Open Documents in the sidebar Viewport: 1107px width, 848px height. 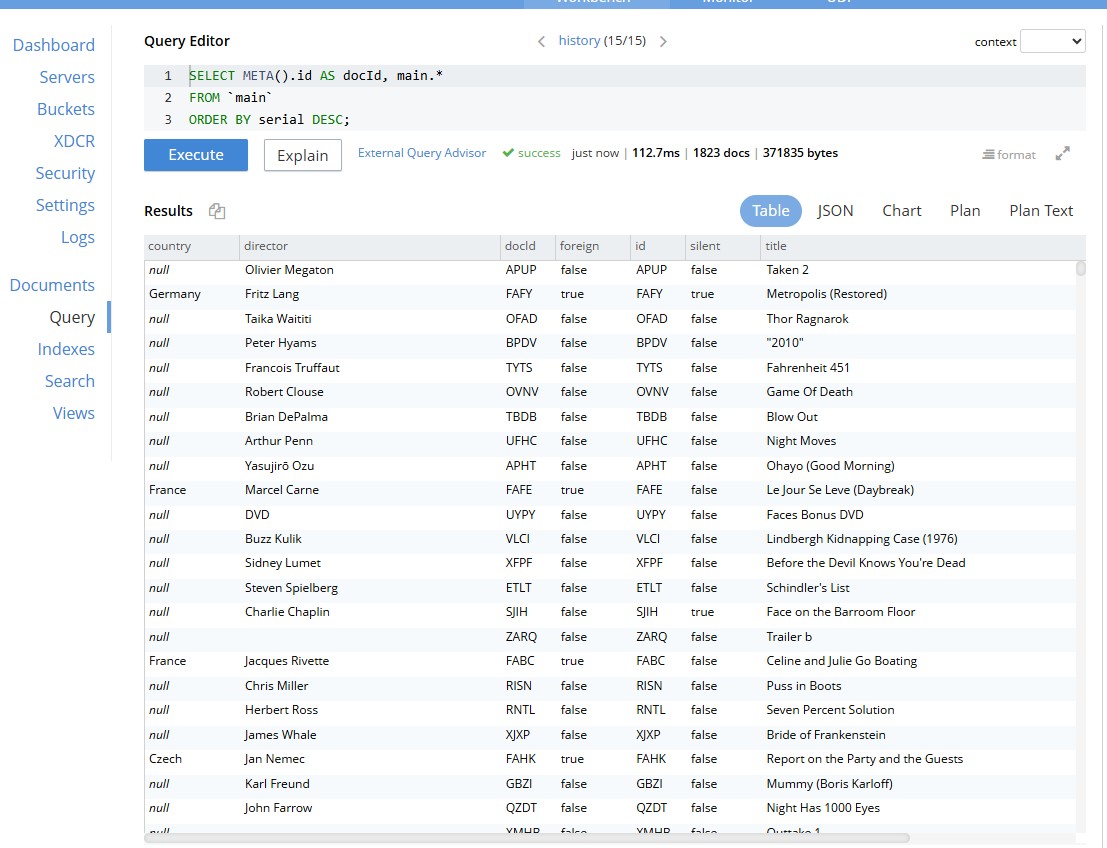coord(52,285)
